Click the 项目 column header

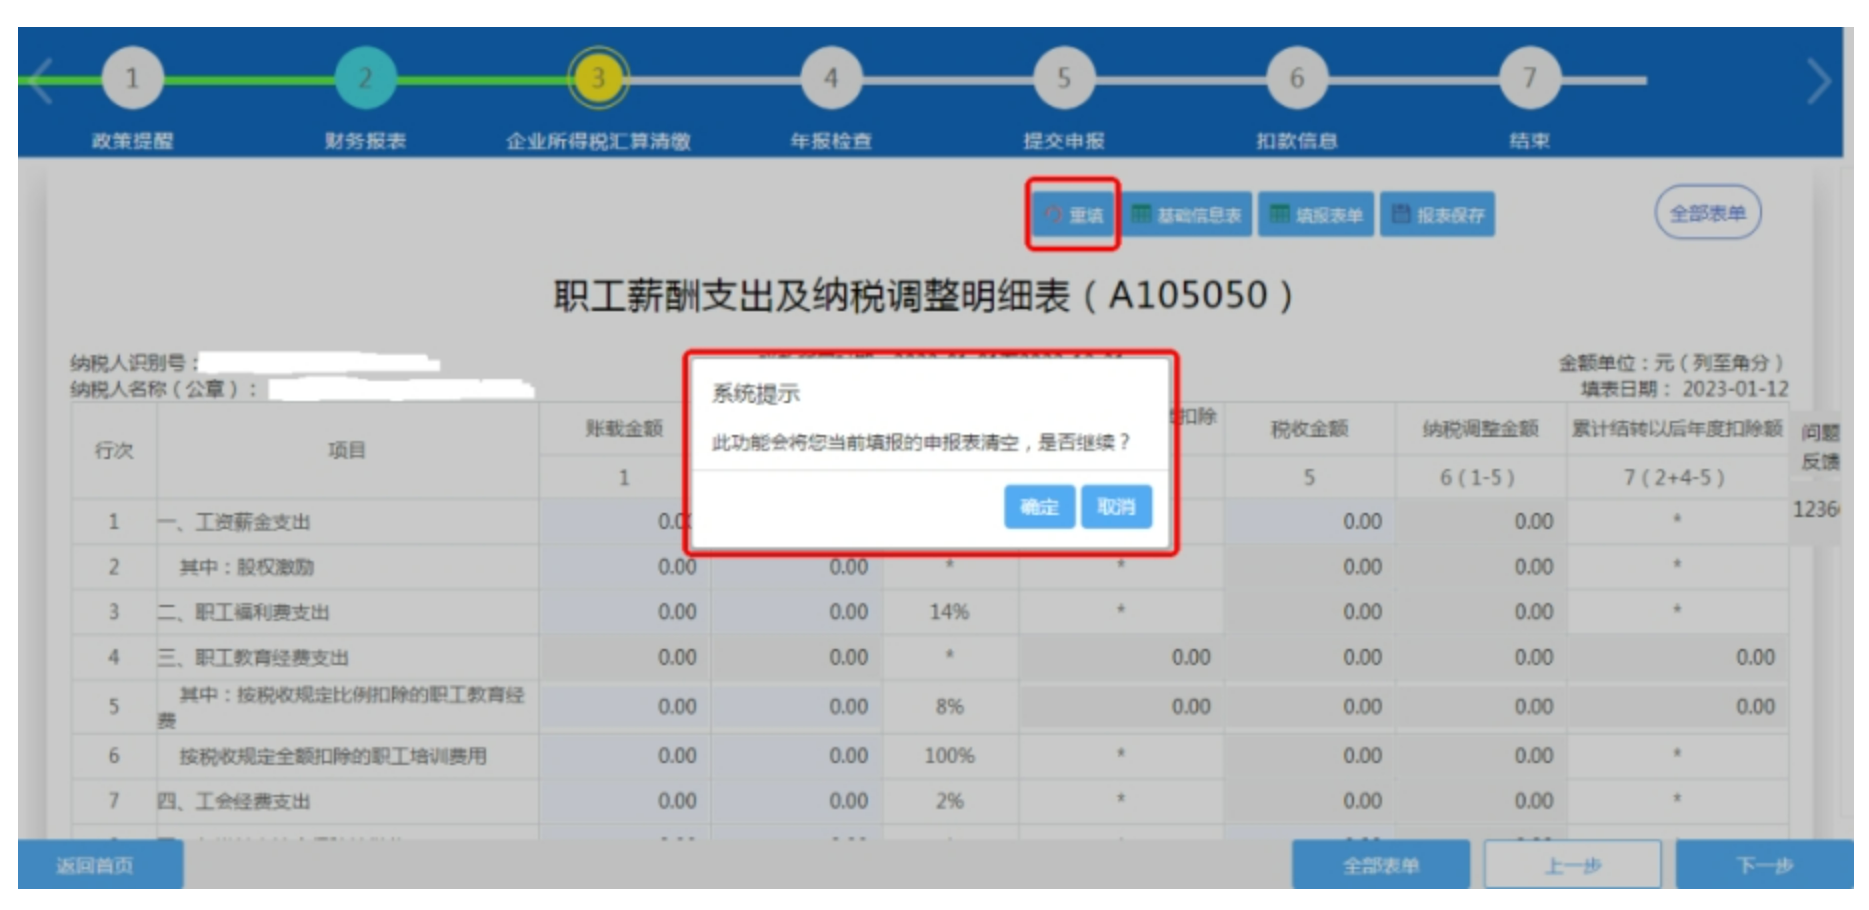(347, 451)
